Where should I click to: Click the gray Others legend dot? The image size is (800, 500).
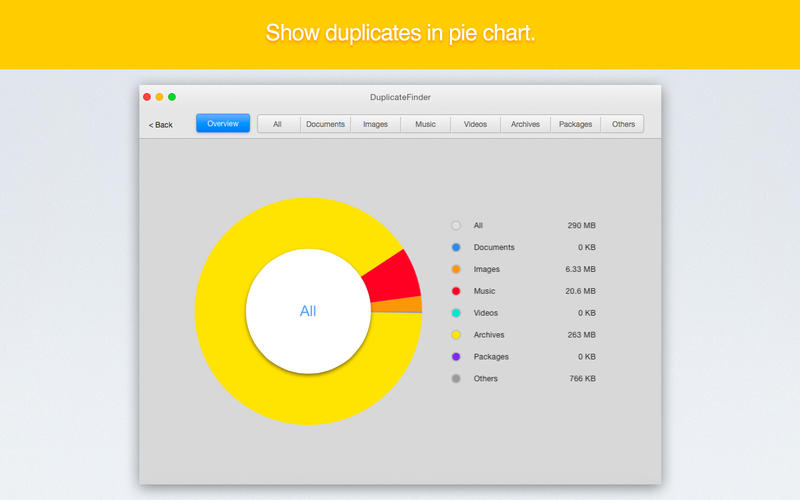click(x=456, y=379)
